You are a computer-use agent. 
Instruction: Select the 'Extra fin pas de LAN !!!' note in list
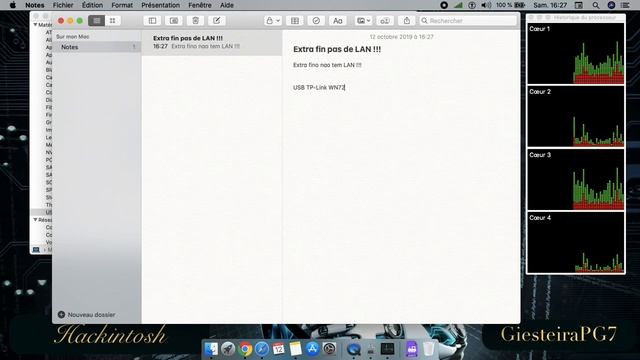coord(212,42)
